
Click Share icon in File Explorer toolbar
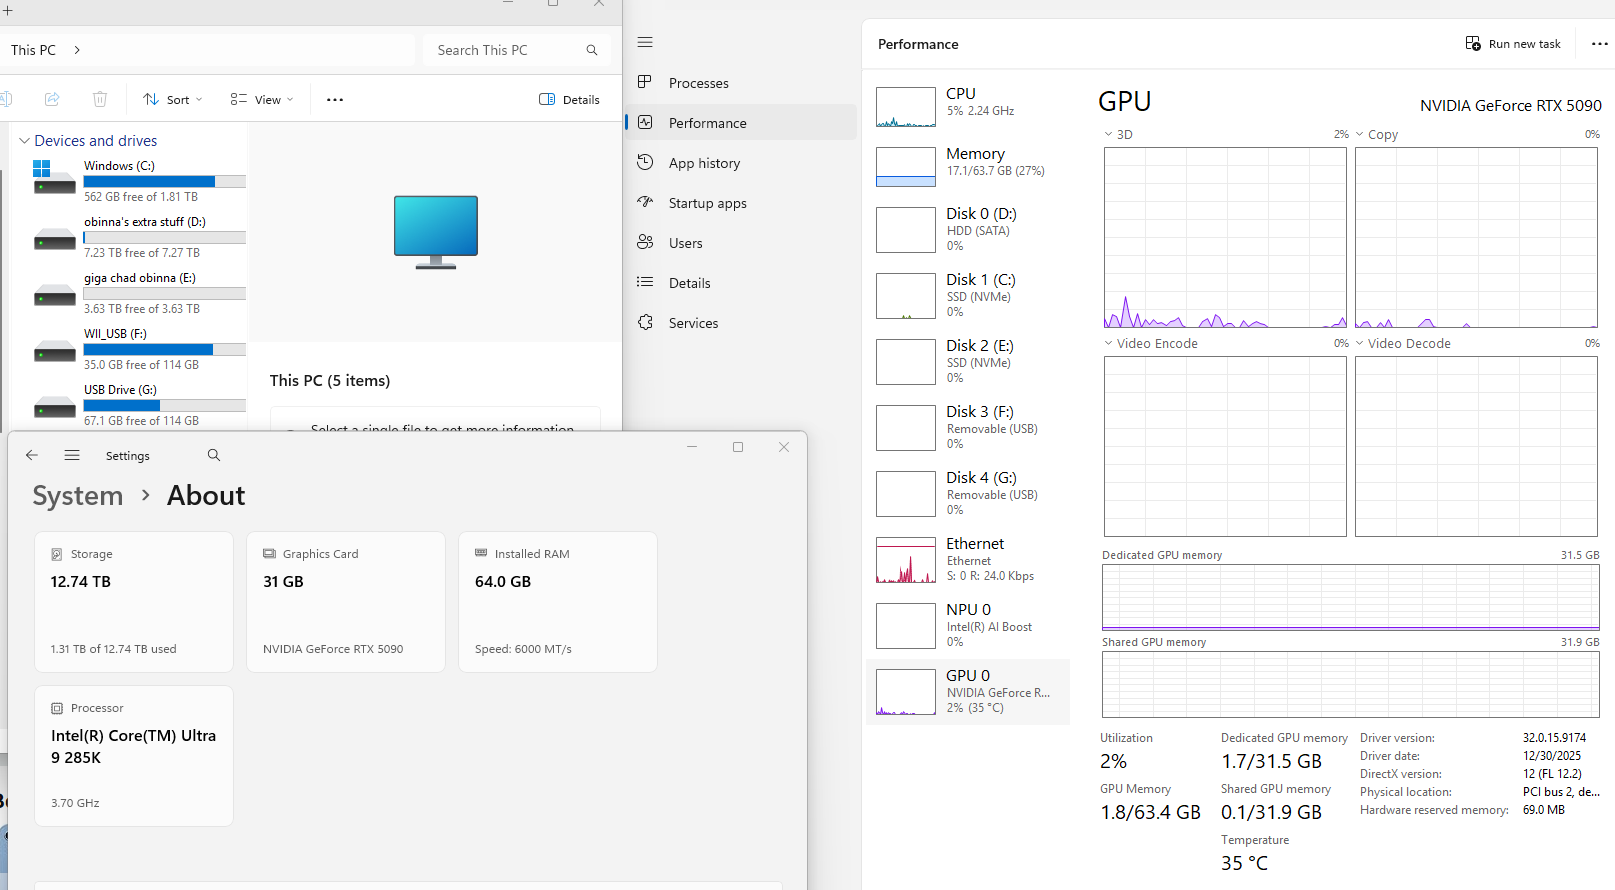coord(52,99)
